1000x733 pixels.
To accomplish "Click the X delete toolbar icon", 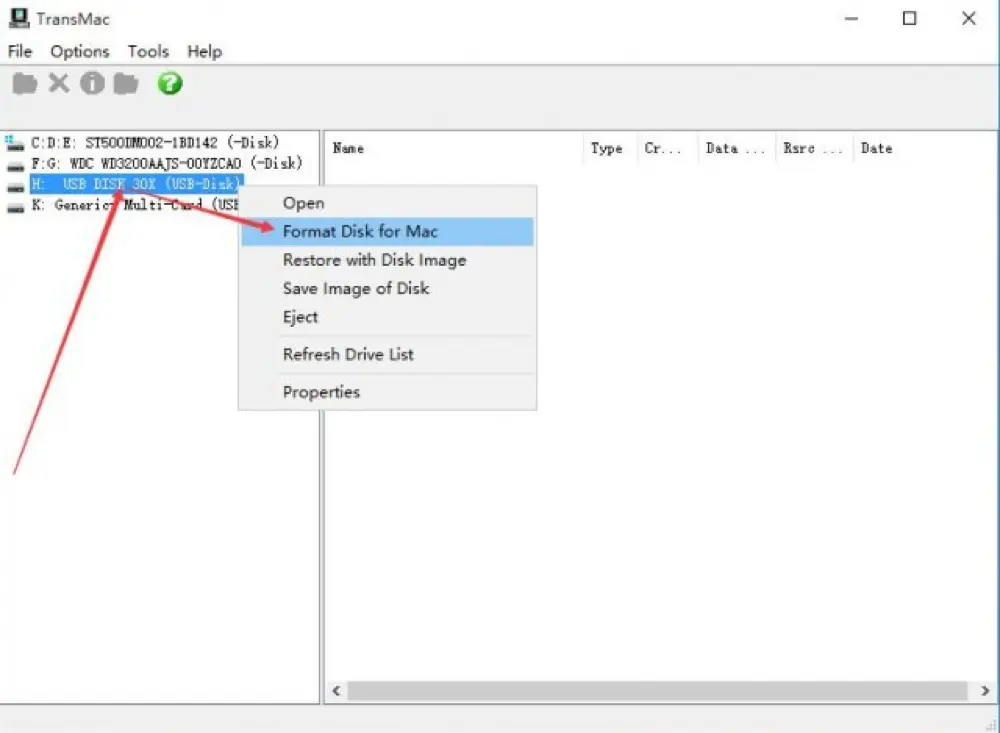I will (59, 83).
